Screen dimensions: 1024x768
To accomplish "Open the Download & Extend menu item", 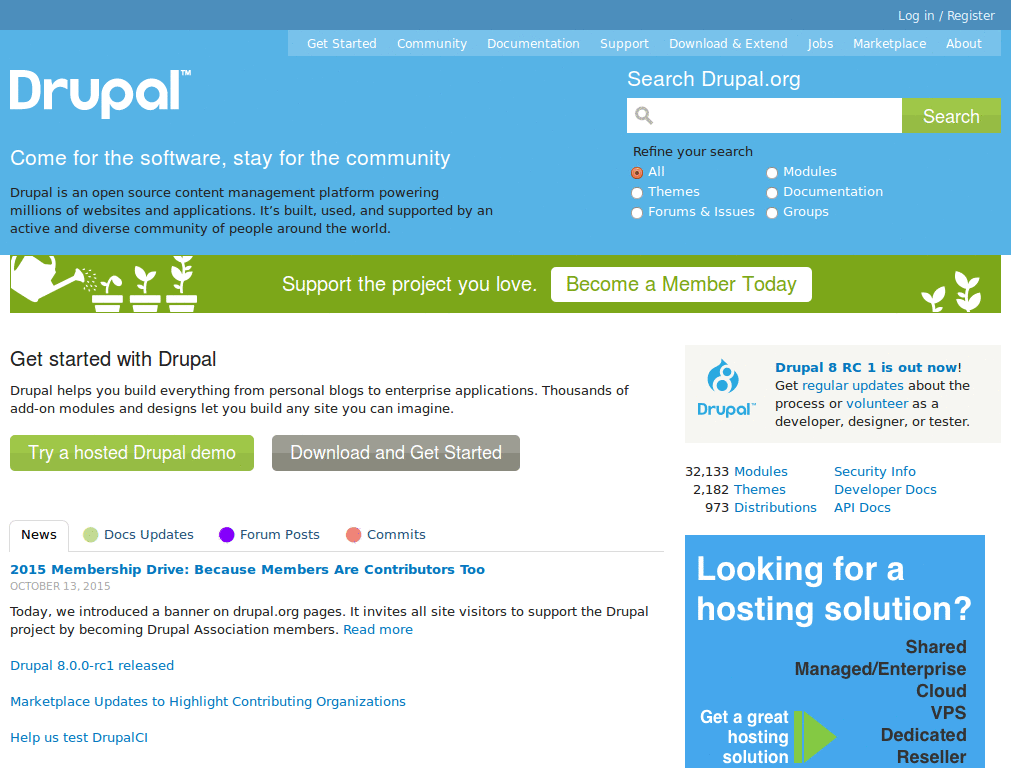I will [728, 43].
